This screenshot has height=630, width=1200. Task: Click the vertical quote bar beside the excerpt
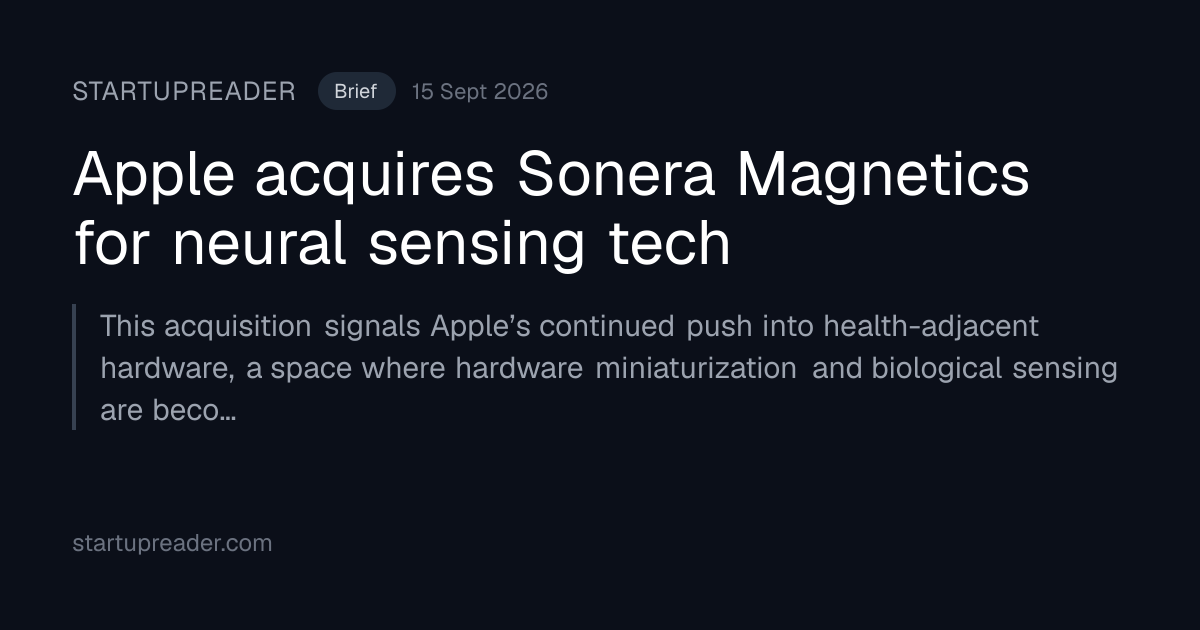(x=74, y=367)
